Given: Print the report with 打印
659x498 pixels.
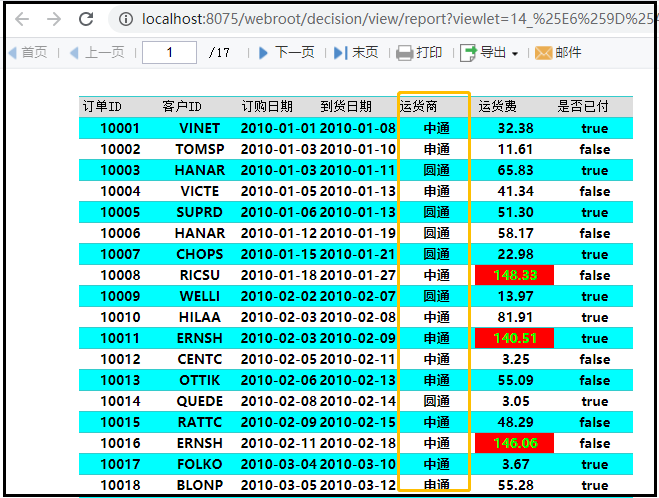Looking at the screenshot, I should pyautogui.click(x=419, y=53).
